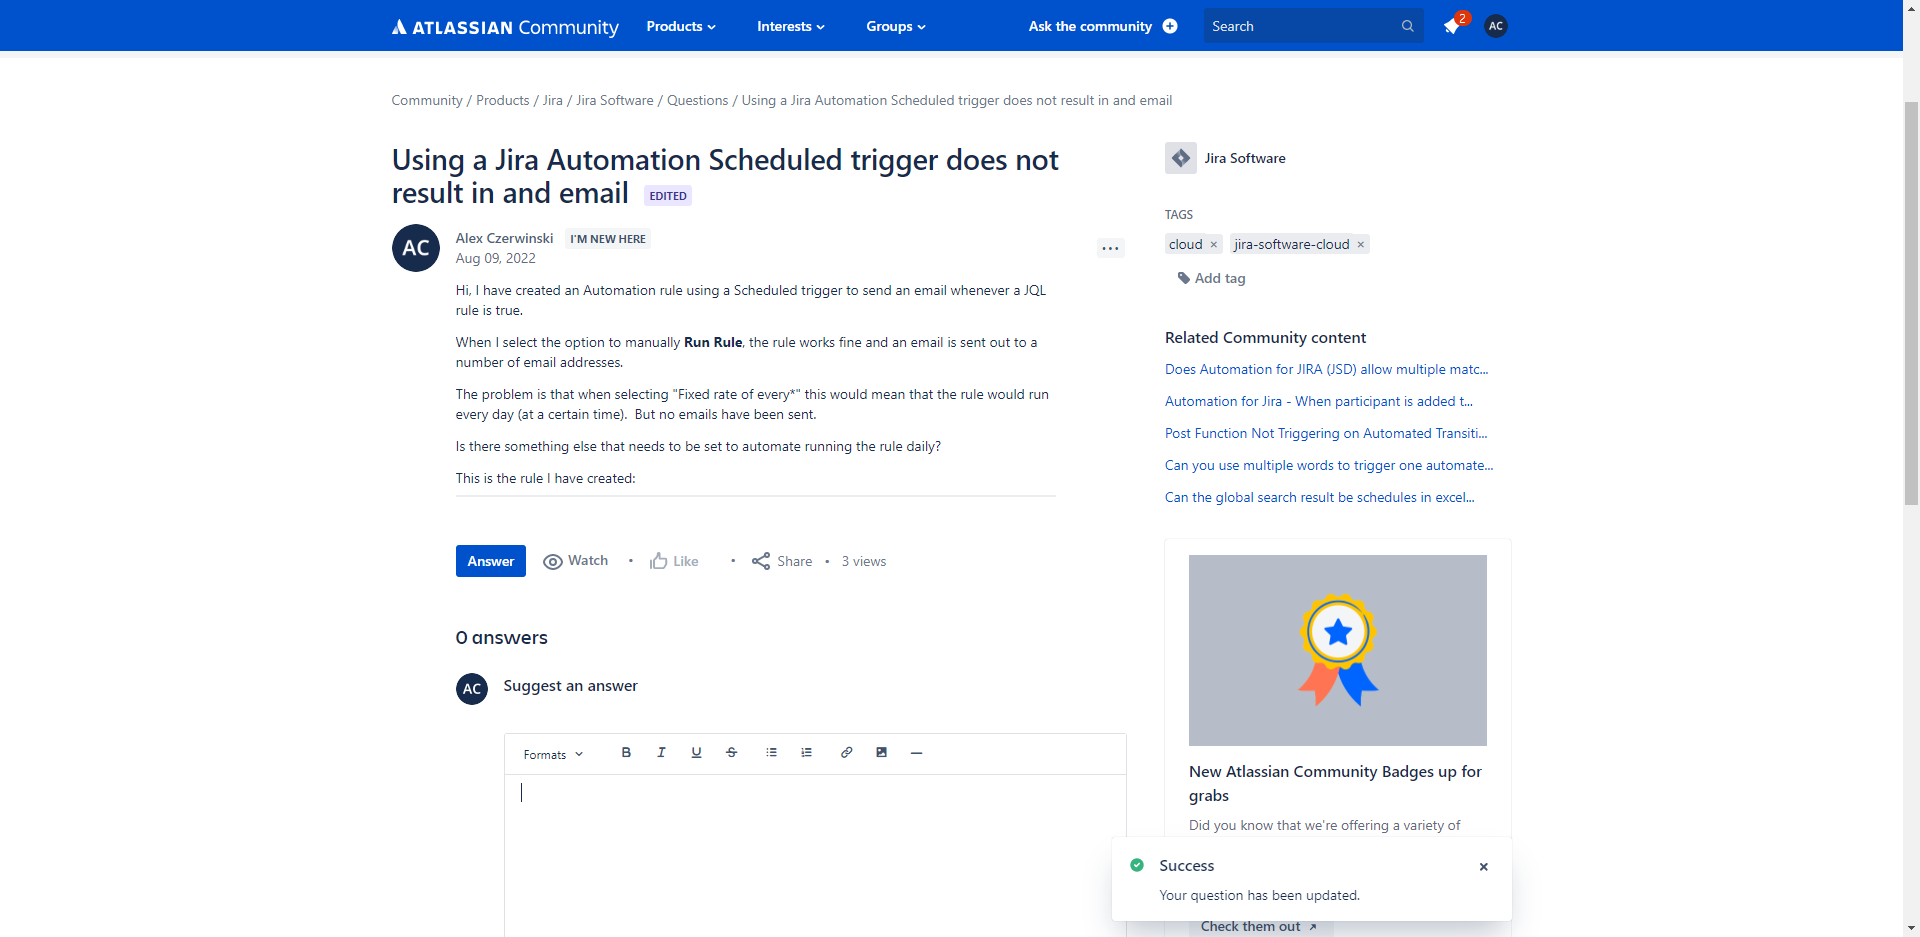The height and width of the screenshot is (937, 1920).
Task: Open notifications bell with badge
Action: pos(1454,25)
